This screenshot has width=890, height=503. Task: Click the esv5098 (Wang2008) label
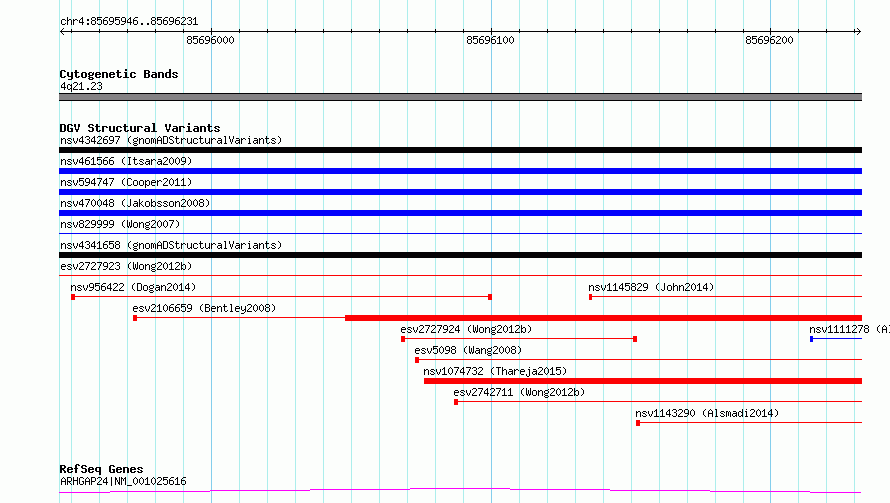(468, 350)
